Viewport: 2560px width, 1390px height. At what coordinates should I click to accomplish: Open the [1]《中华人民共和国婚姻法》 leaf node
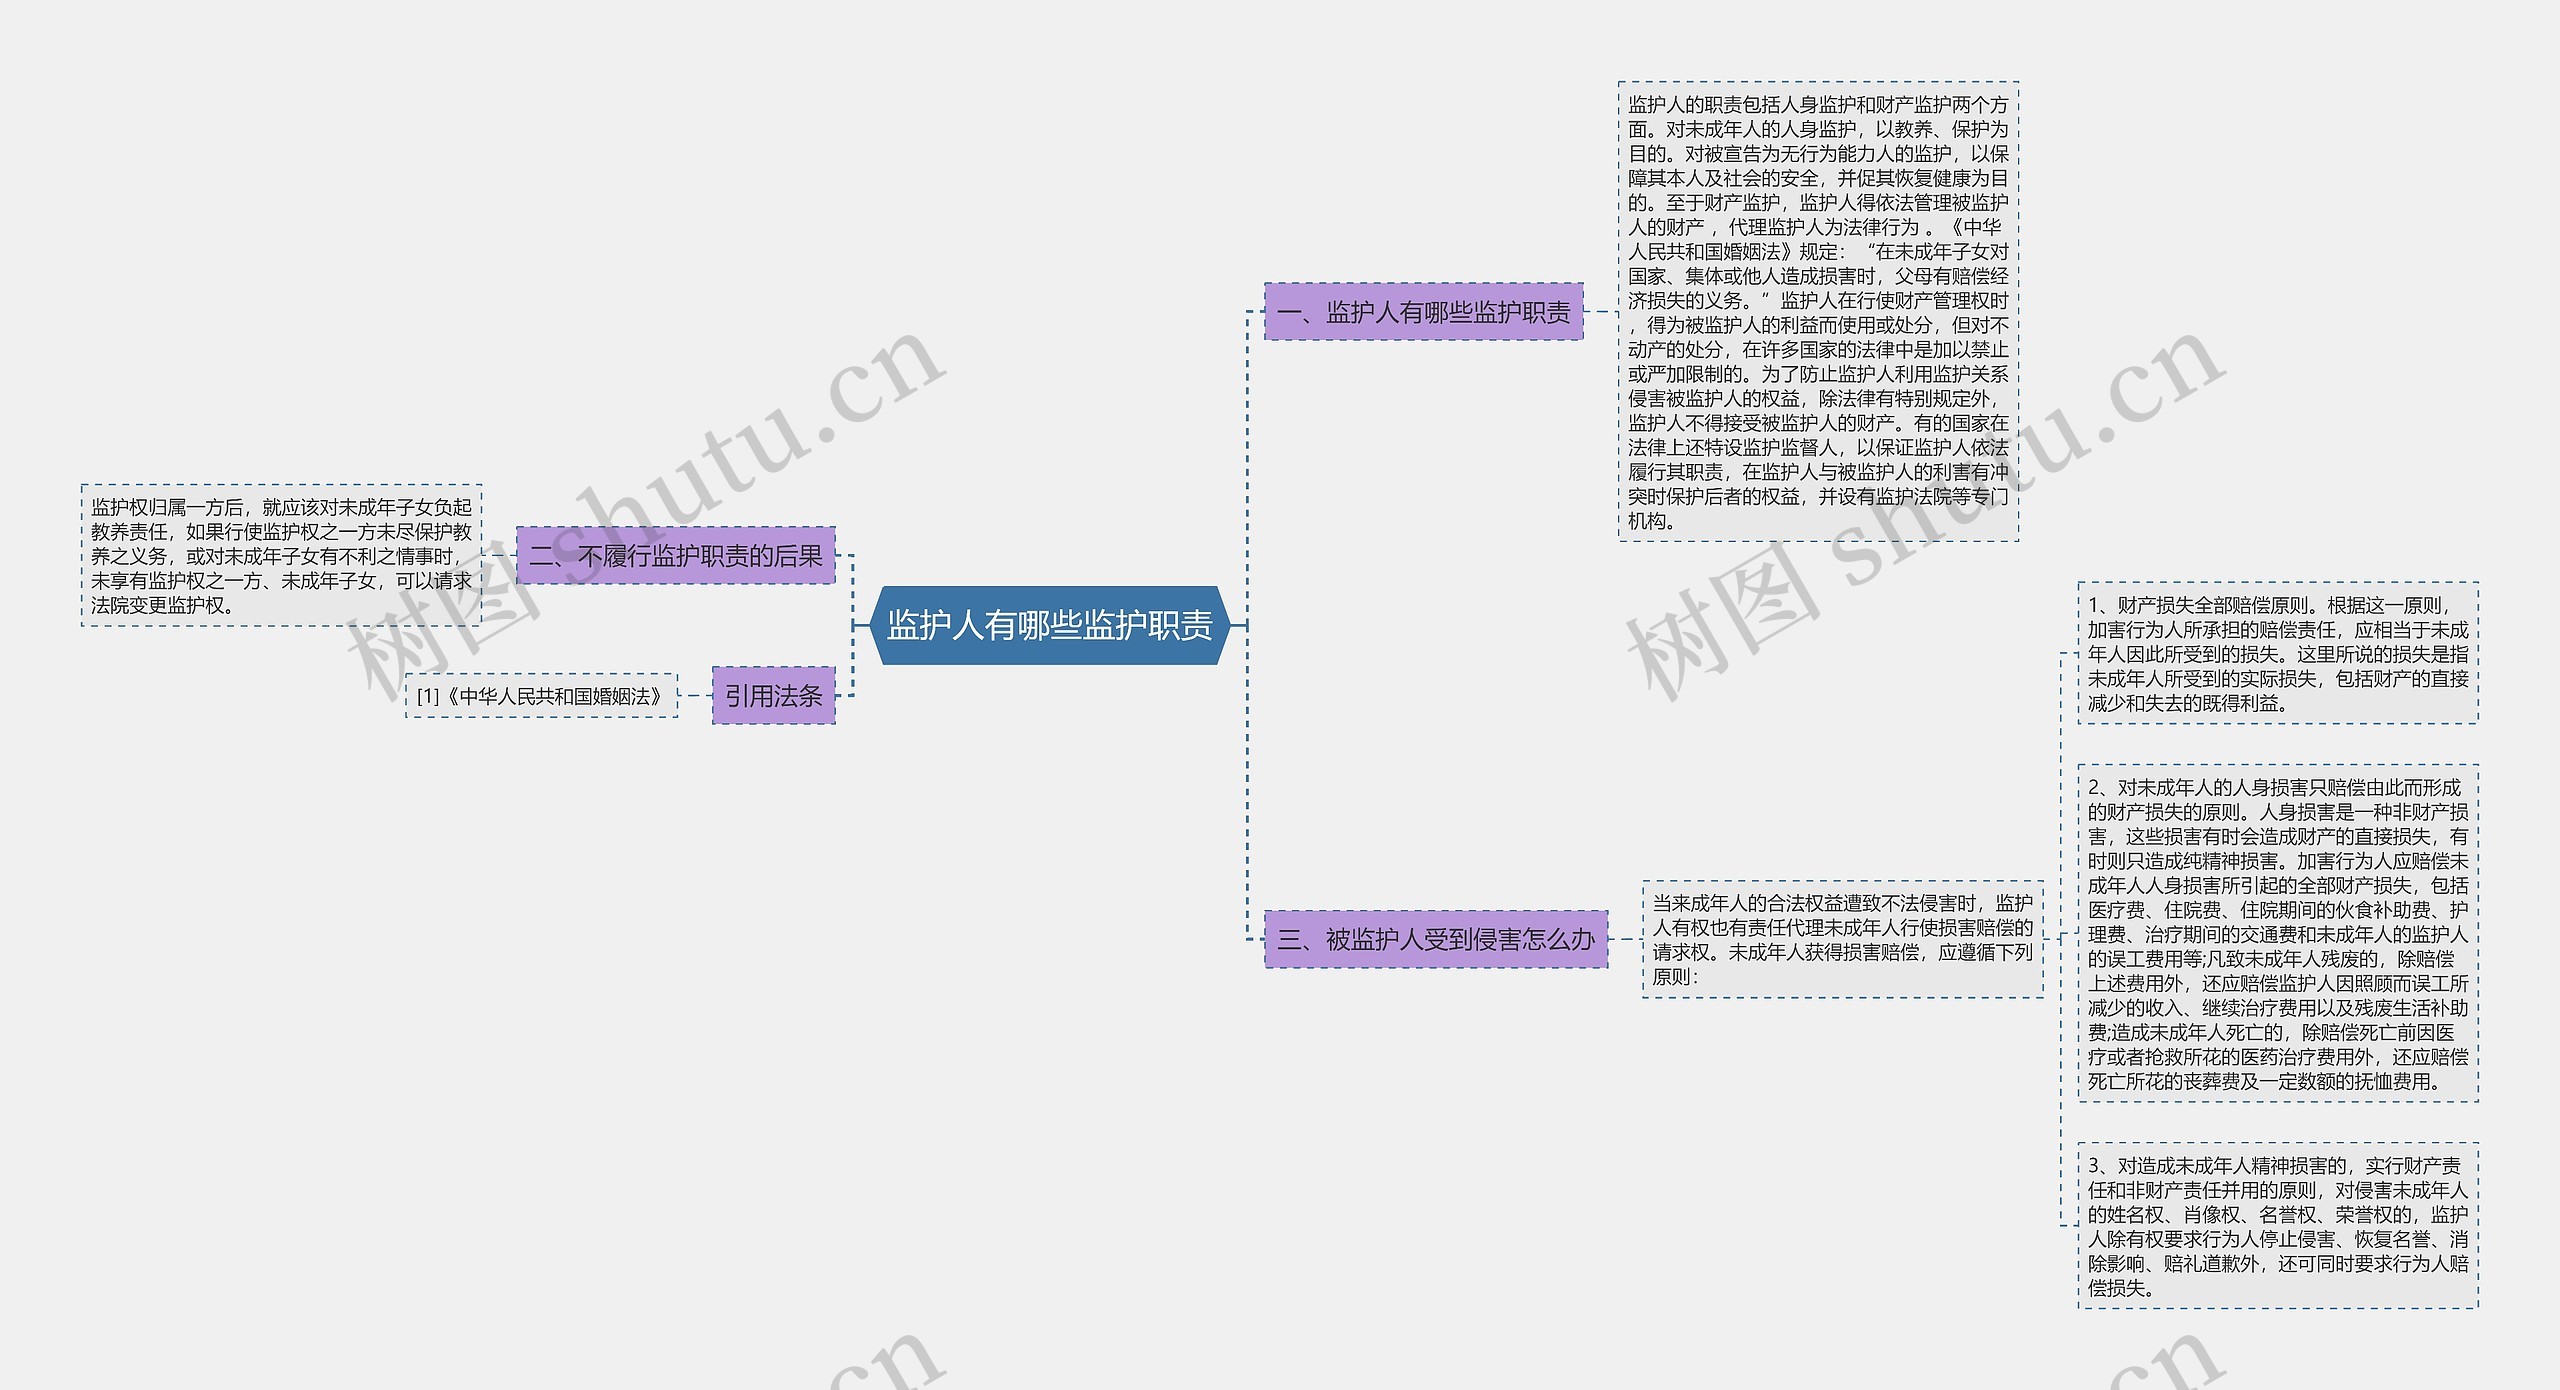[541, 696]
